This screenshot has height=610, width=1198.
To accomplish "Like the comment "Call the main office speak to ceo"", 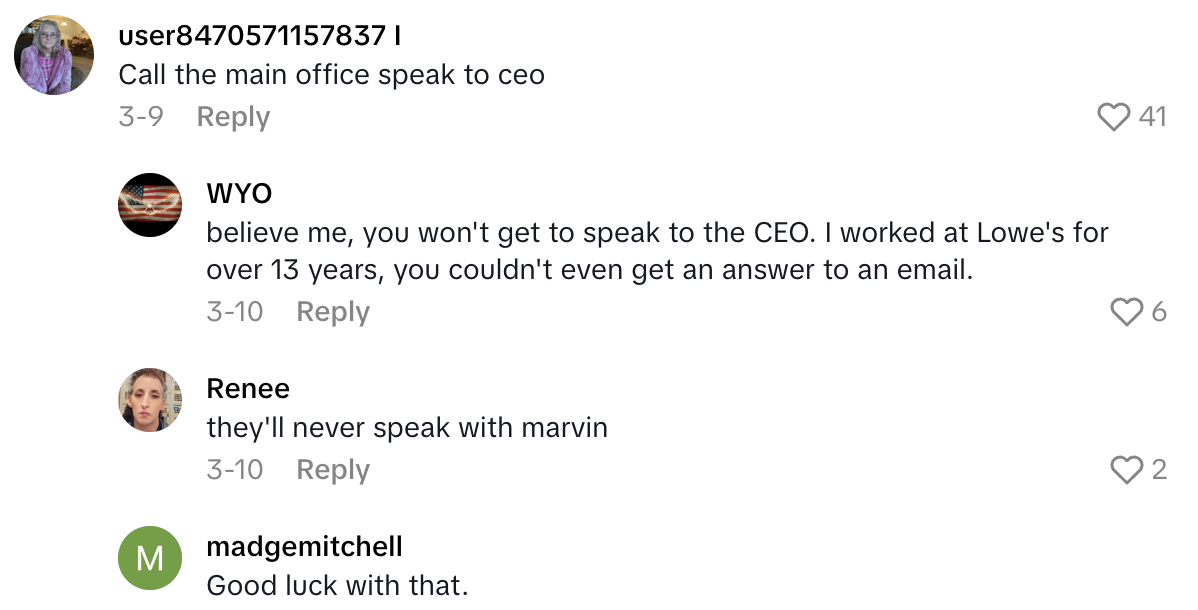I will tap(1114, 117).
